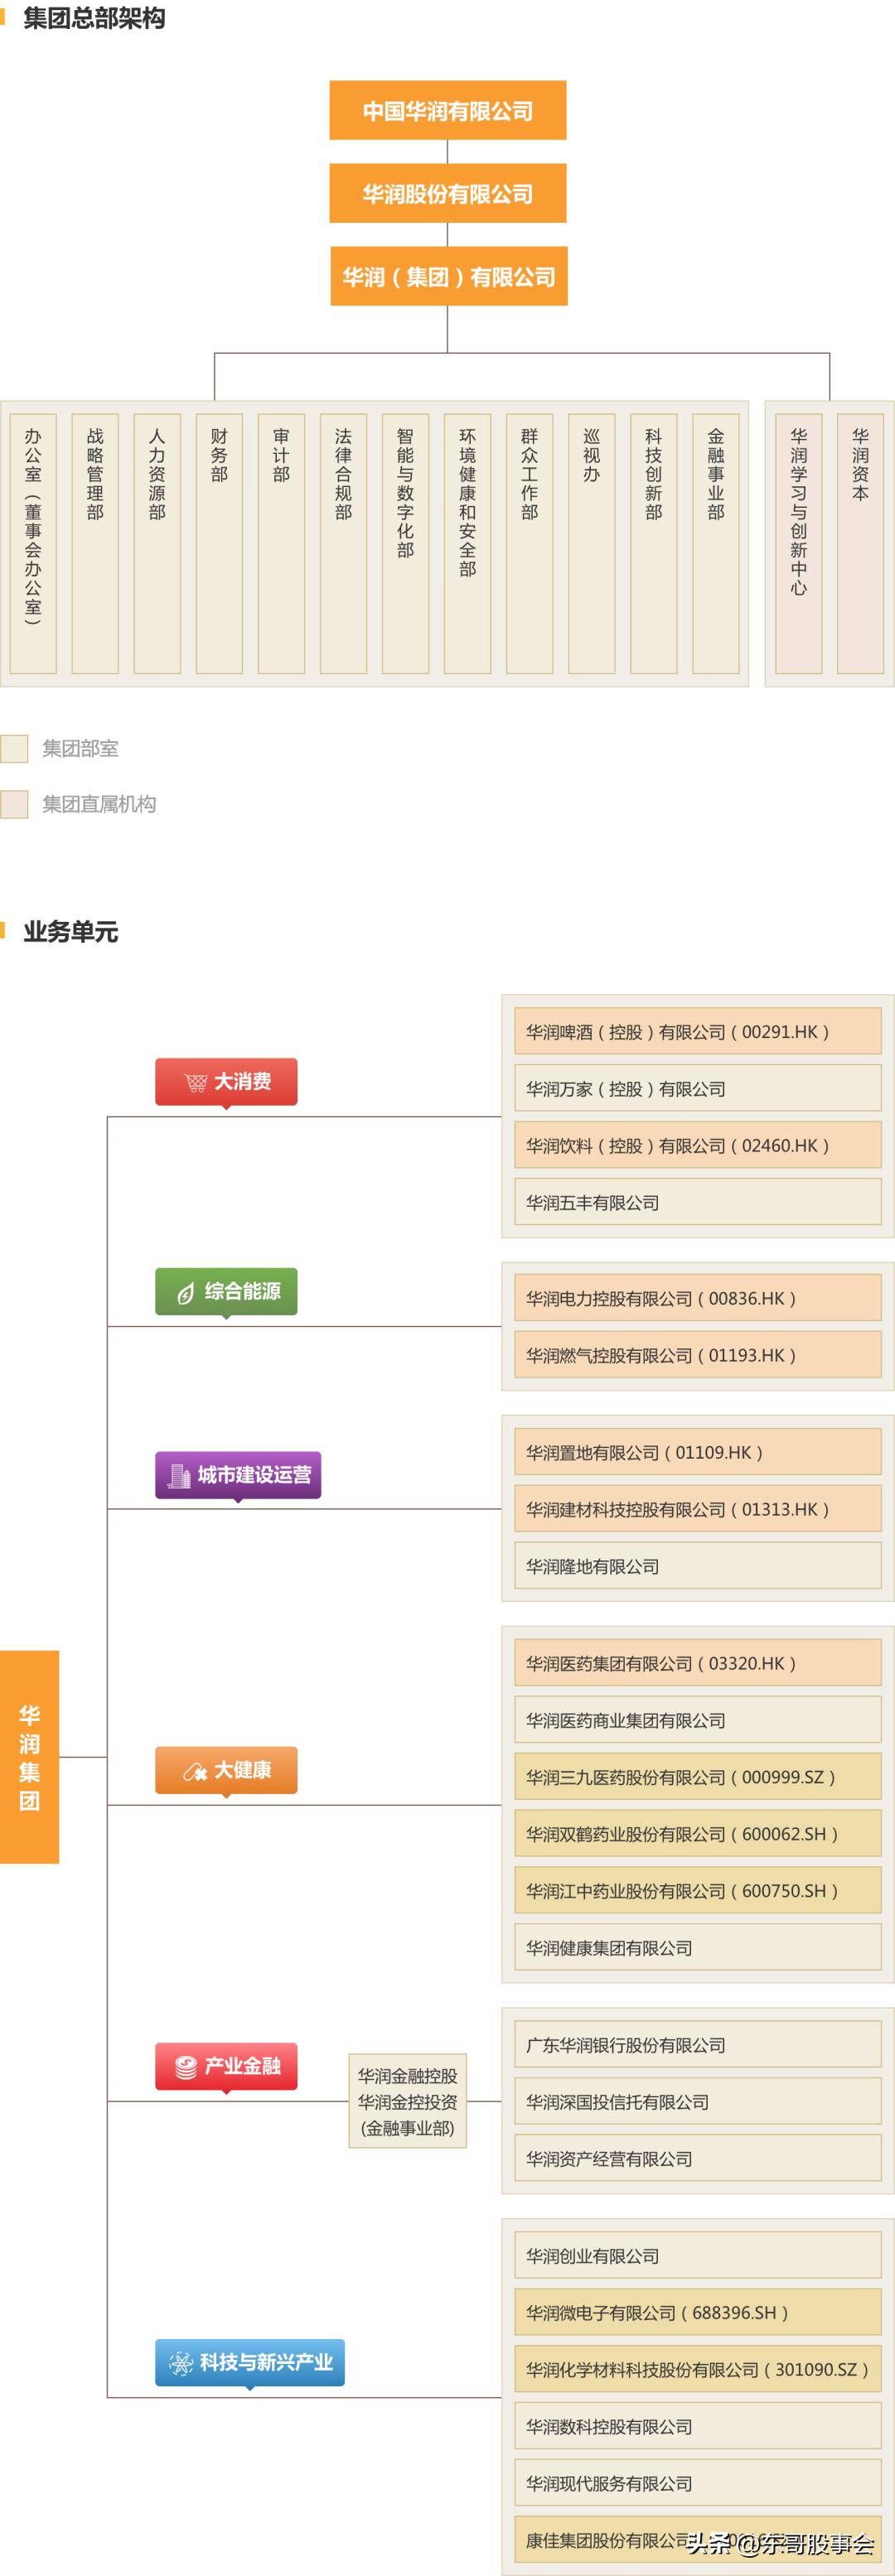895x2576 pixels.
Task: Click 华润燃气控股有限公司 (01193.HK)
Action: coord(697,1355)
